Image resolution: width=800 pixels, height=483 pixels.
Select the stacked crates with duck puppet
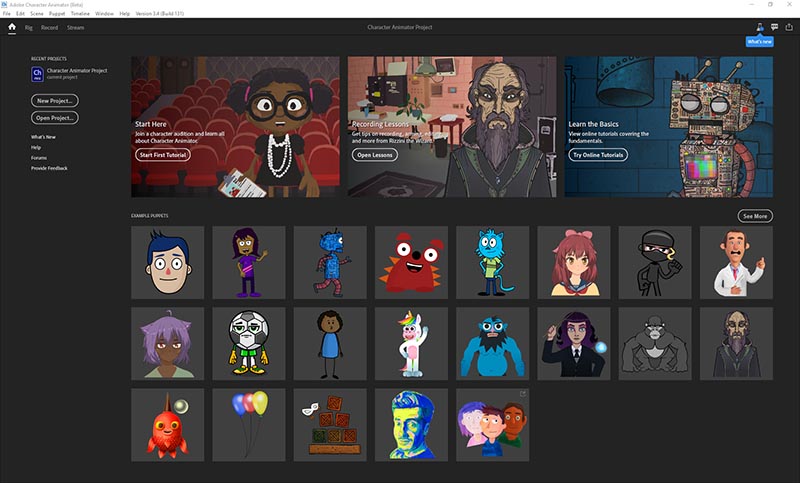[x=330, y=425]
